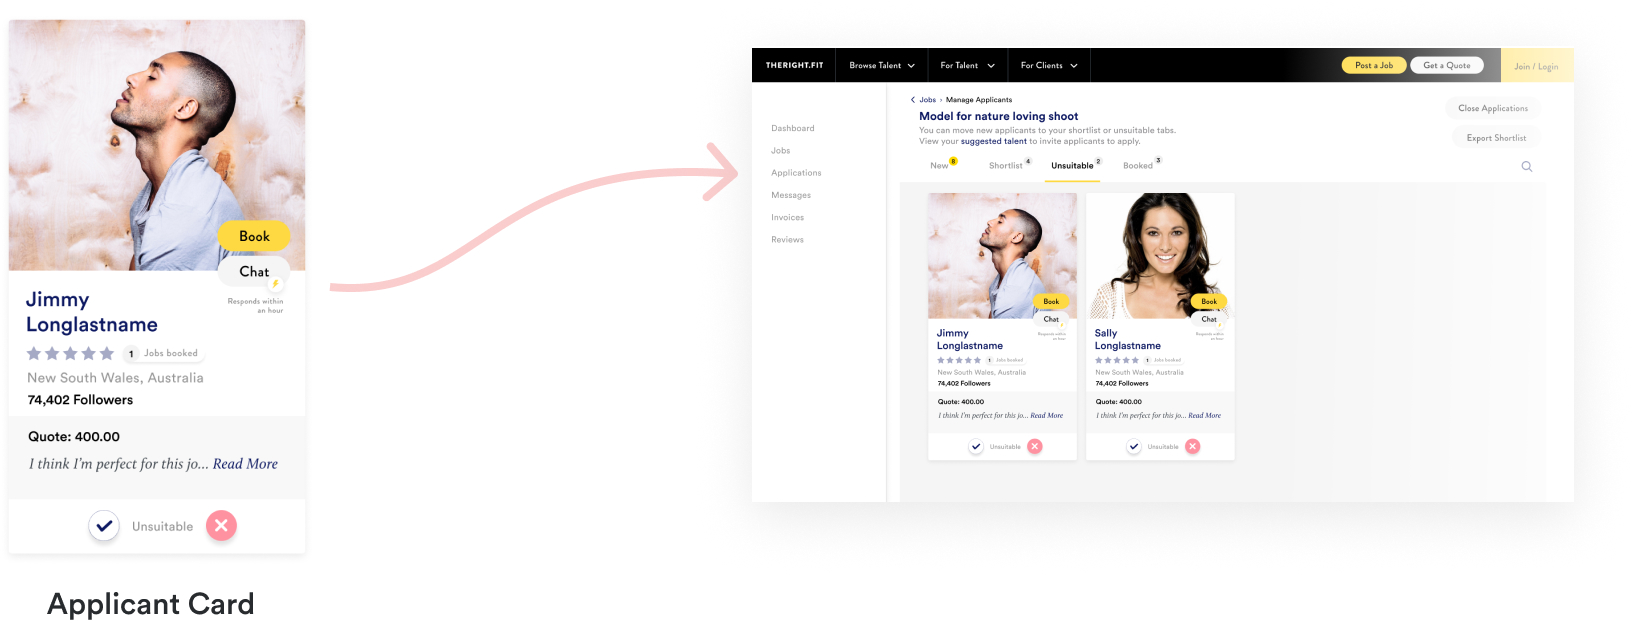Viewport: 1634px width, 632px height.
Task: Click the Sally Longlastname name text
Action: click(x=1128, y=339)
